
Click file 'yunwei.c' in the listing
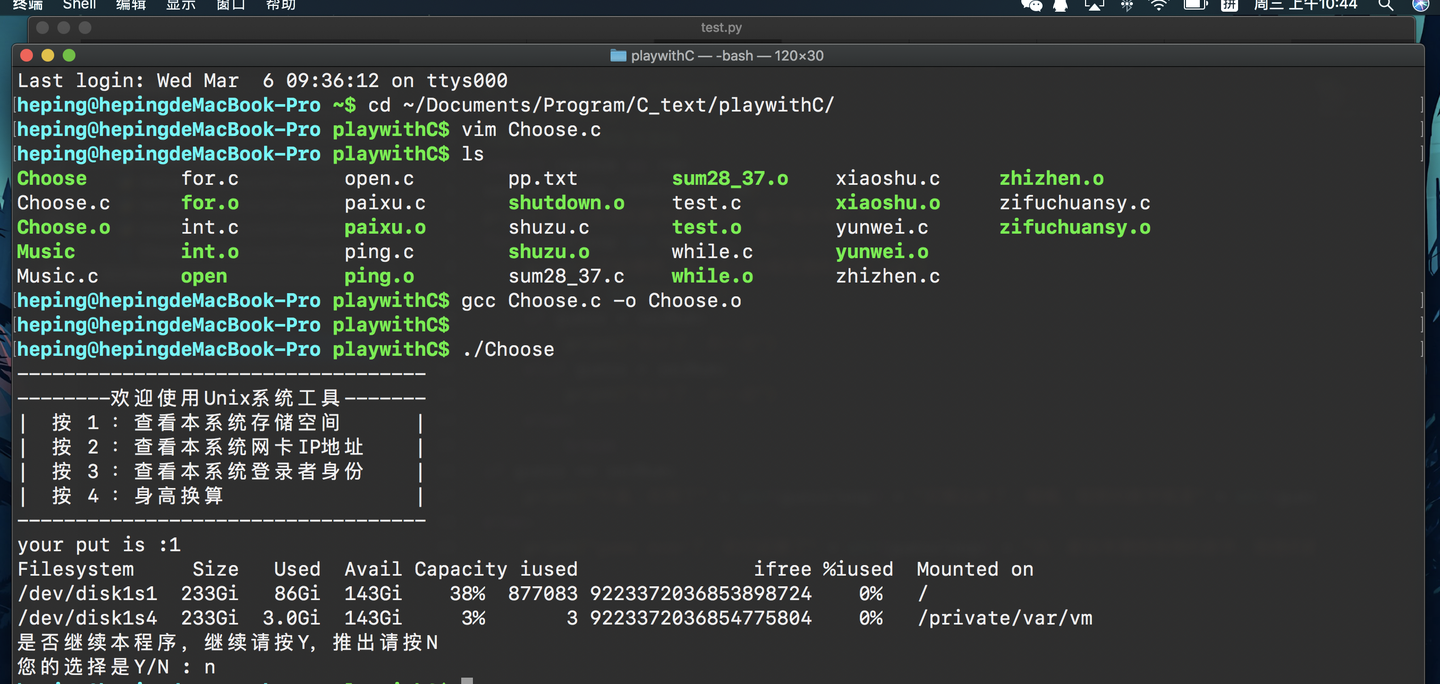tap(882, 228)
